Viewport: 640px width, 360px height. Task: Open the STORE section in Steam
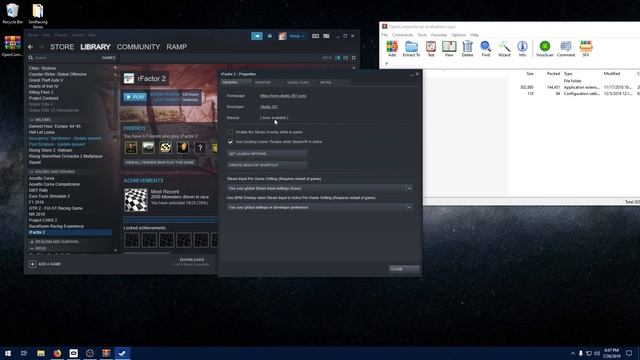(x=62, y=47)
